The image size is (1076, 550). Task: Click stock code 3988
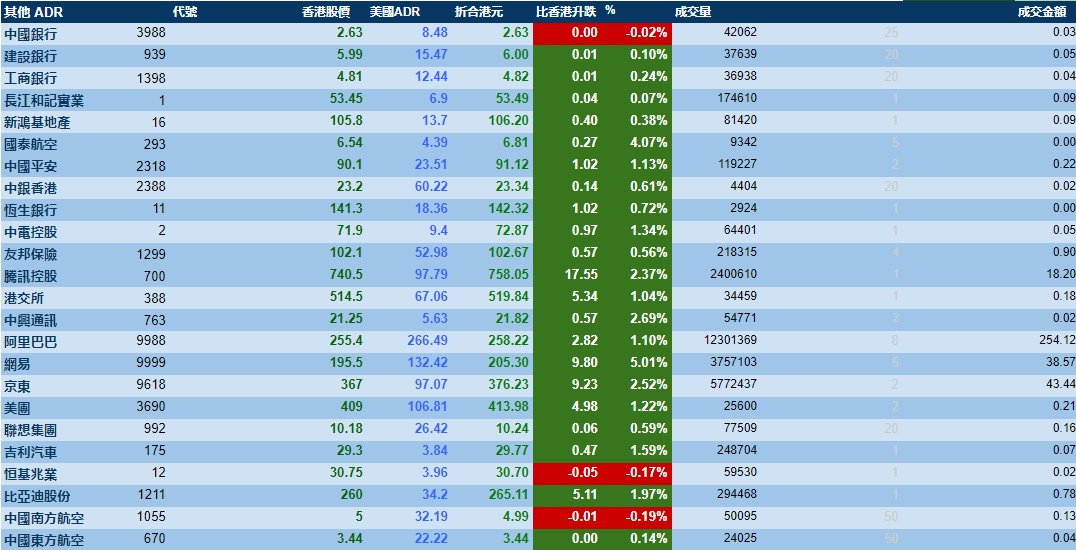pos(151,32)
